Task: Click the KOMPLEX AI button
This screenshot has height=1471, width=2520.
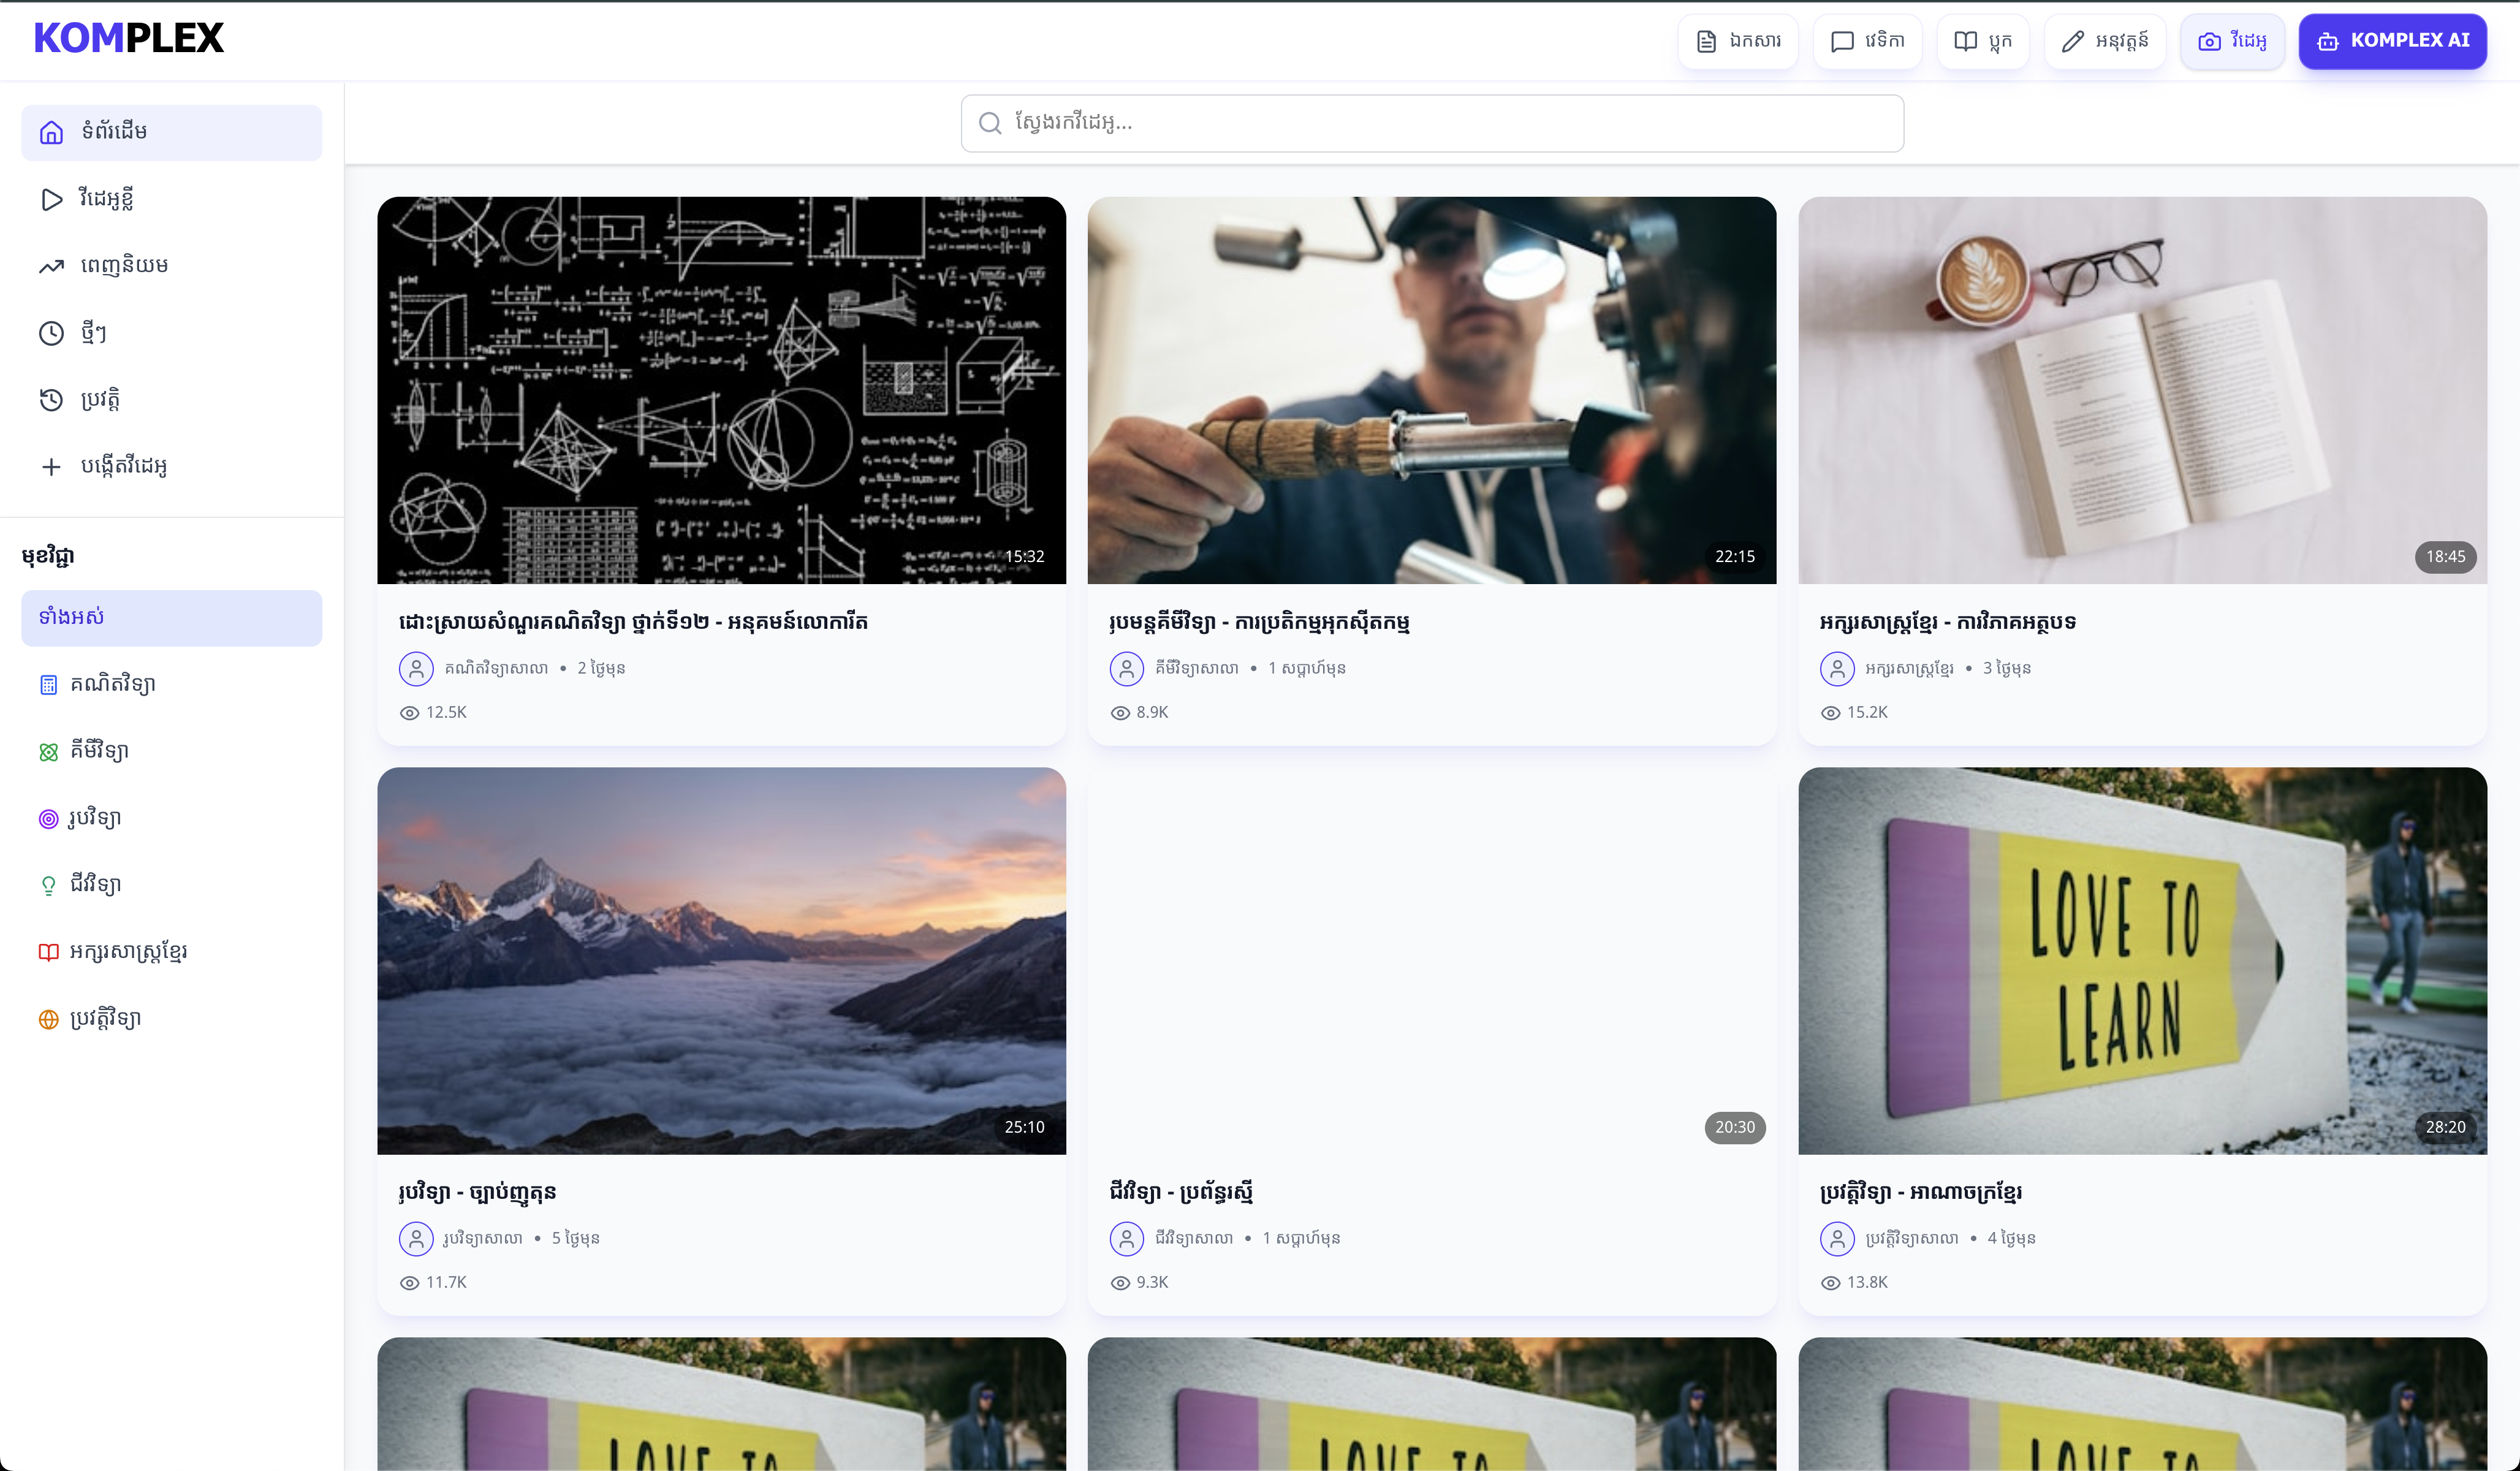Action: [x=2392, y=41]
